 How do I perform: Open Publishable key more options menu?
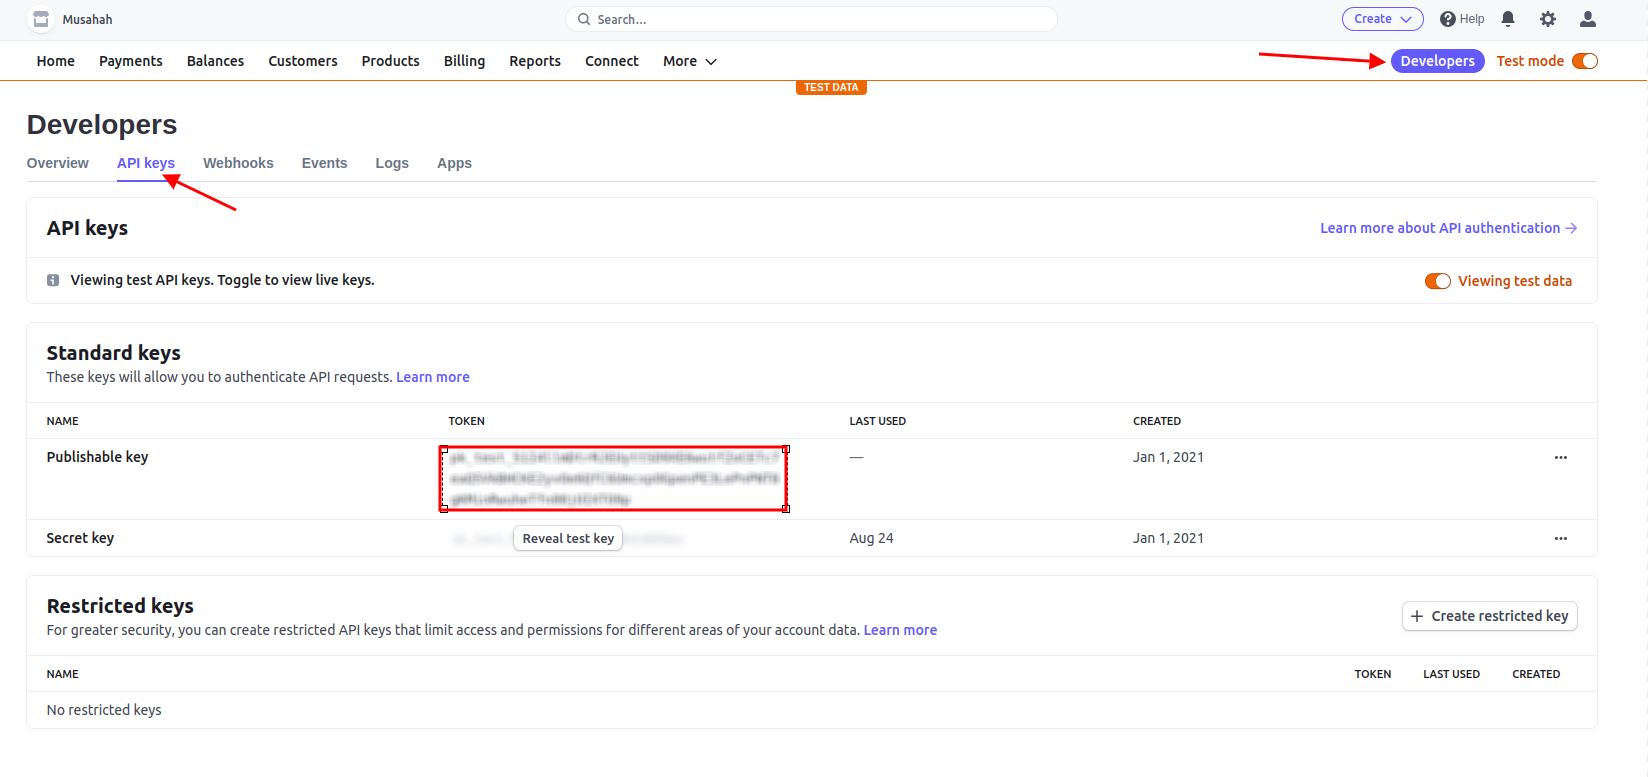click(x=1560, y=457)
